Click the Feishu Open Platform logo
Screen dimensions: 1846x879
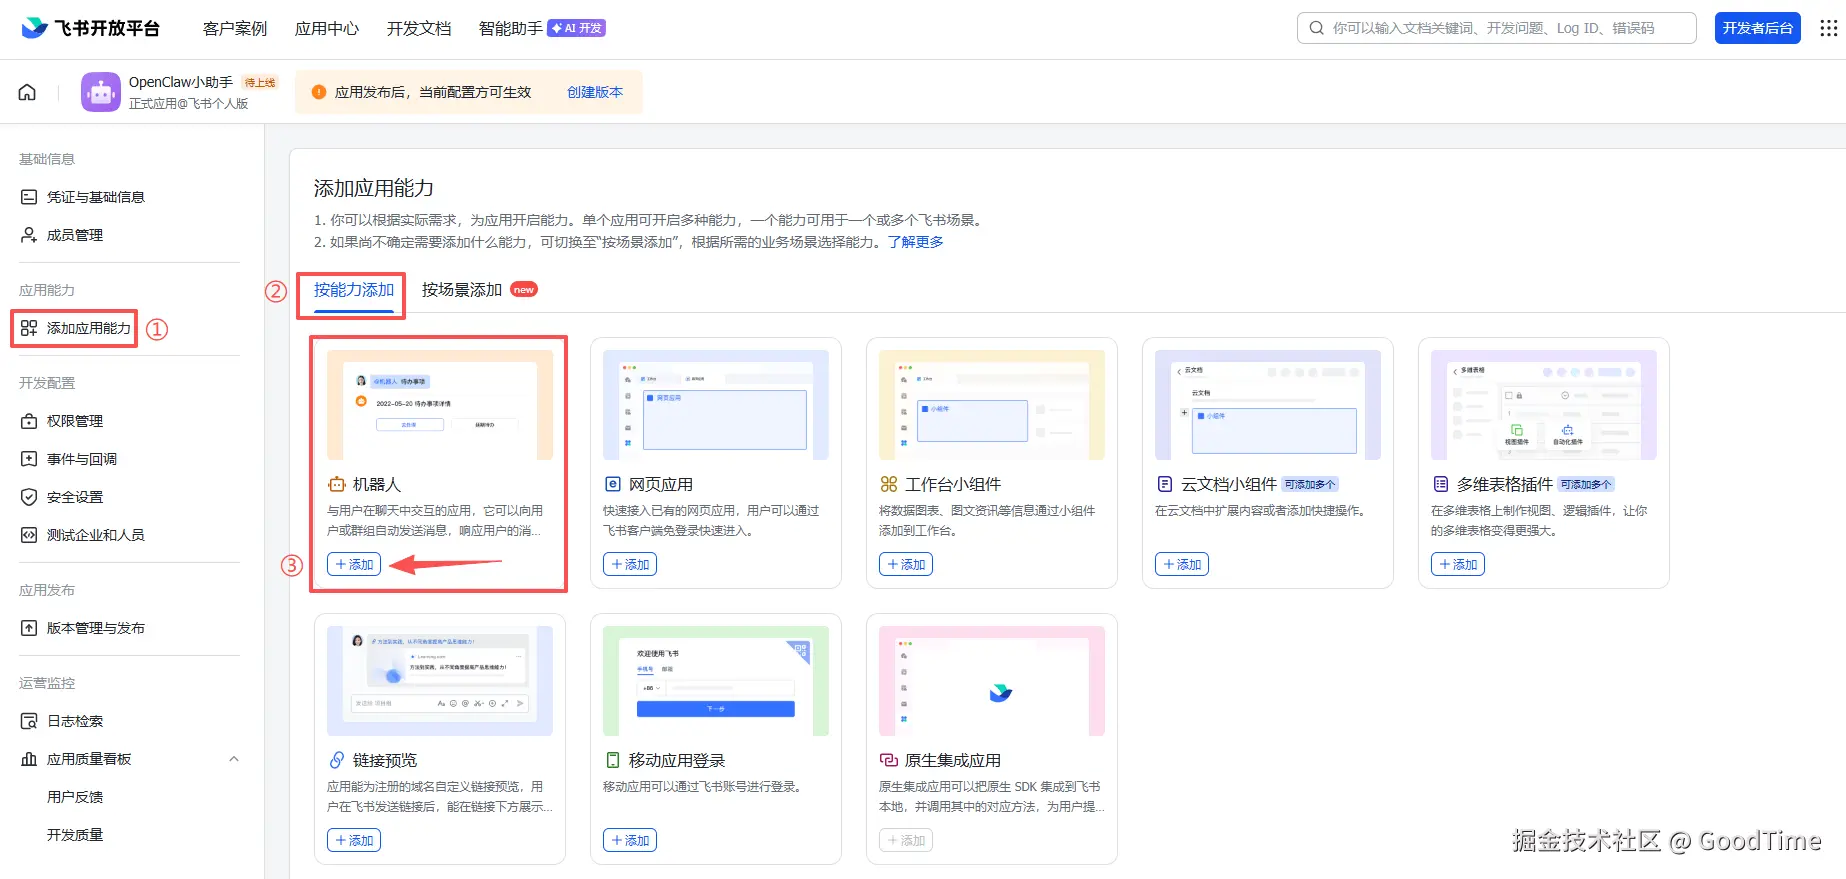pyautogui.click(x=91, y=28)
